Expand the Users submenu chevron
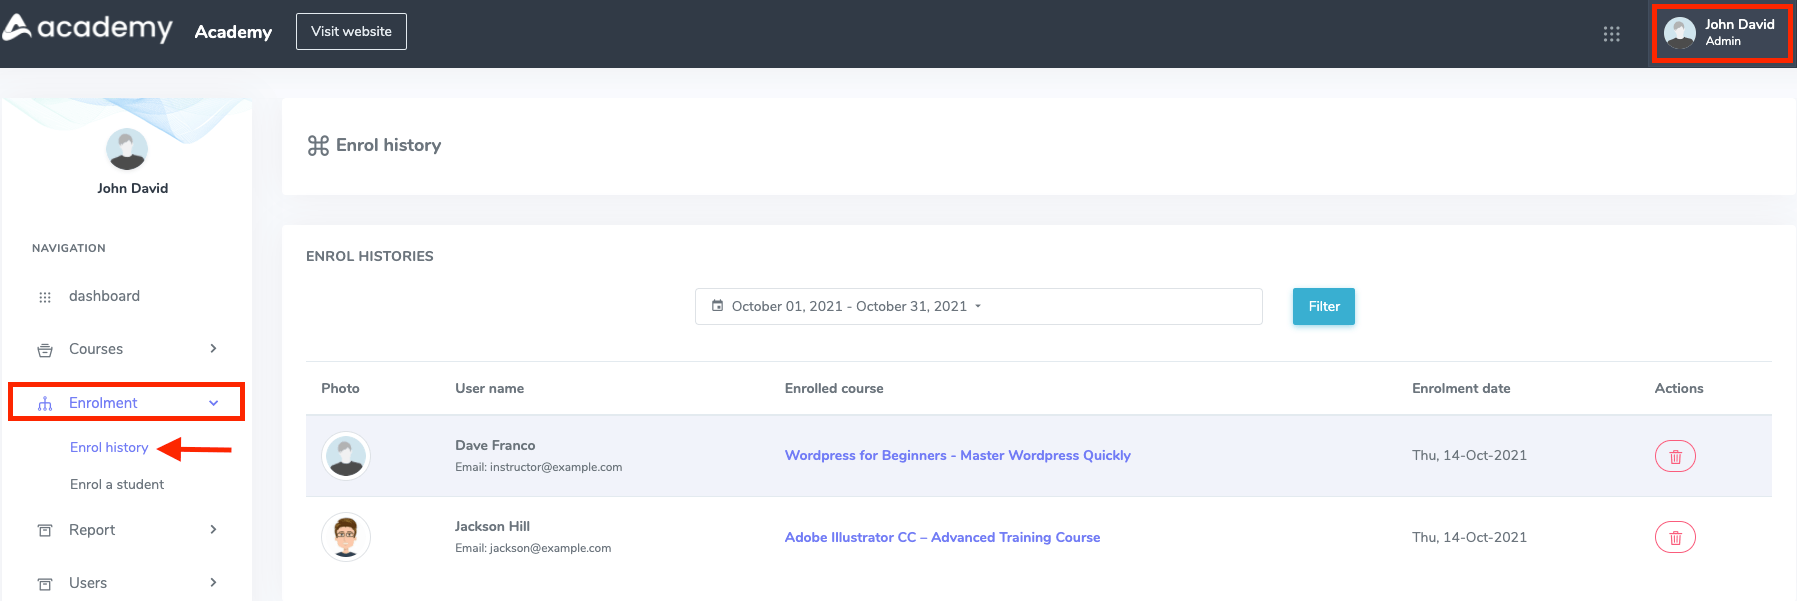 (213, 583)
